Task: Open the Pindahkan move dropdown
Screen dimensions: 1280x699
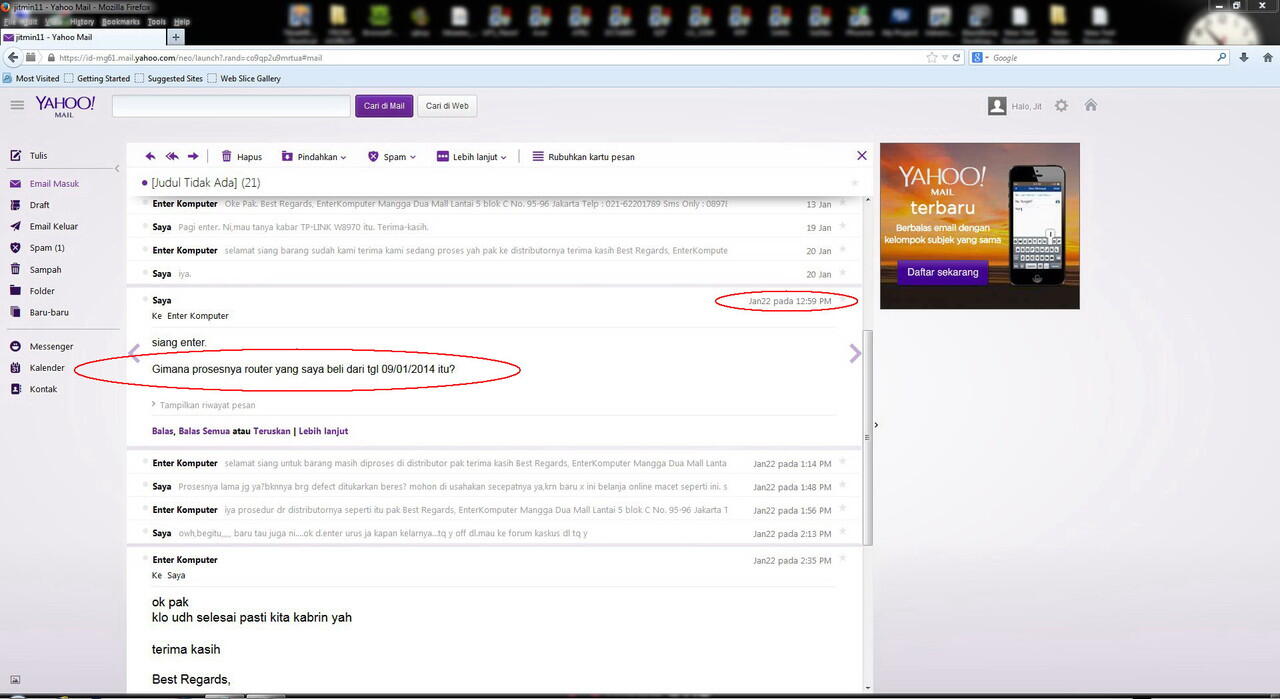Action: [314, 156]
